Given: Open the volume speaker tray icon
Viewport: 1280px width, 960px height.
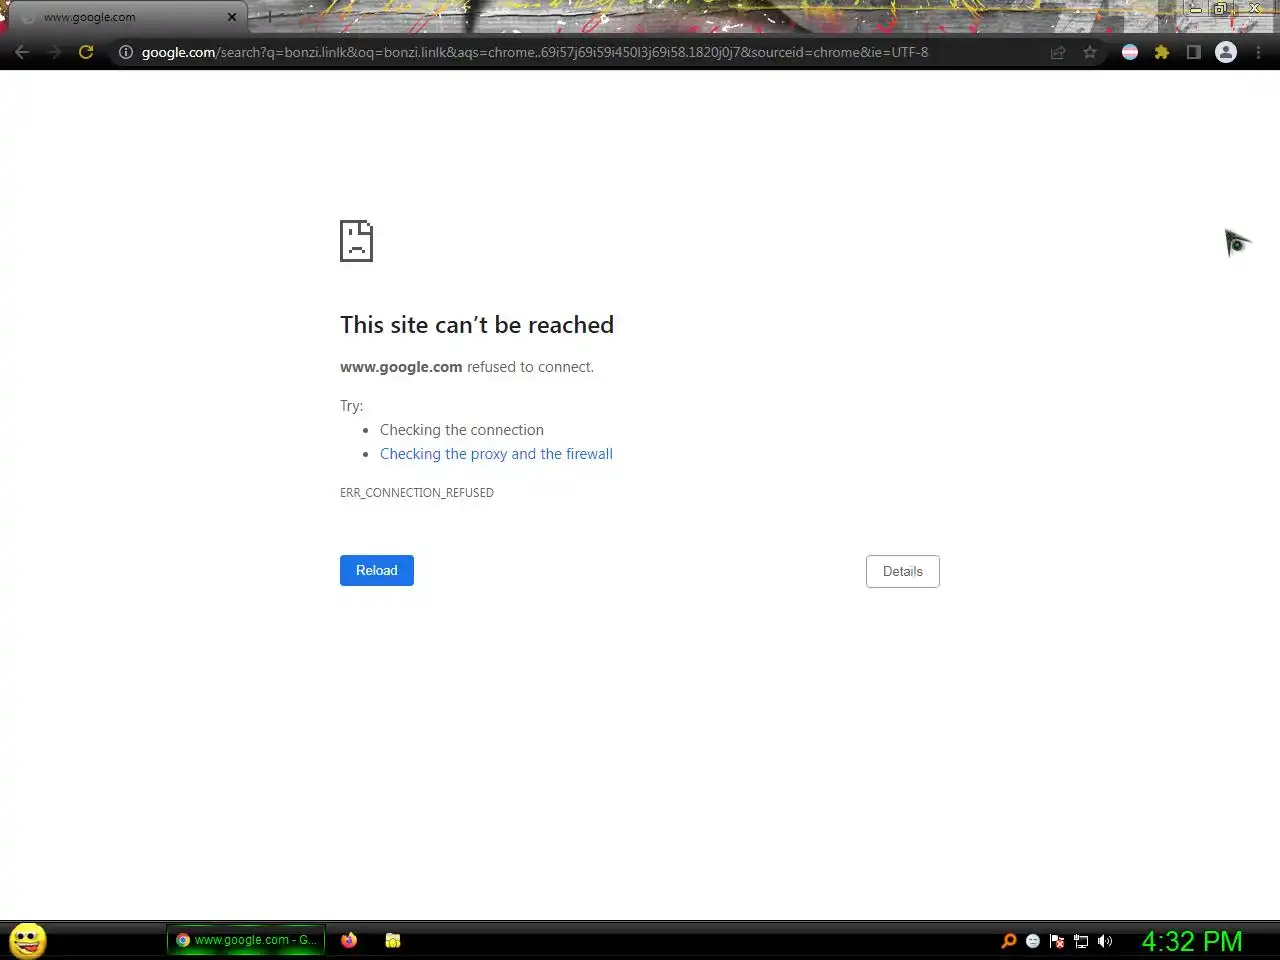Looking at the screenshot, I should [x=1105, y=940].
